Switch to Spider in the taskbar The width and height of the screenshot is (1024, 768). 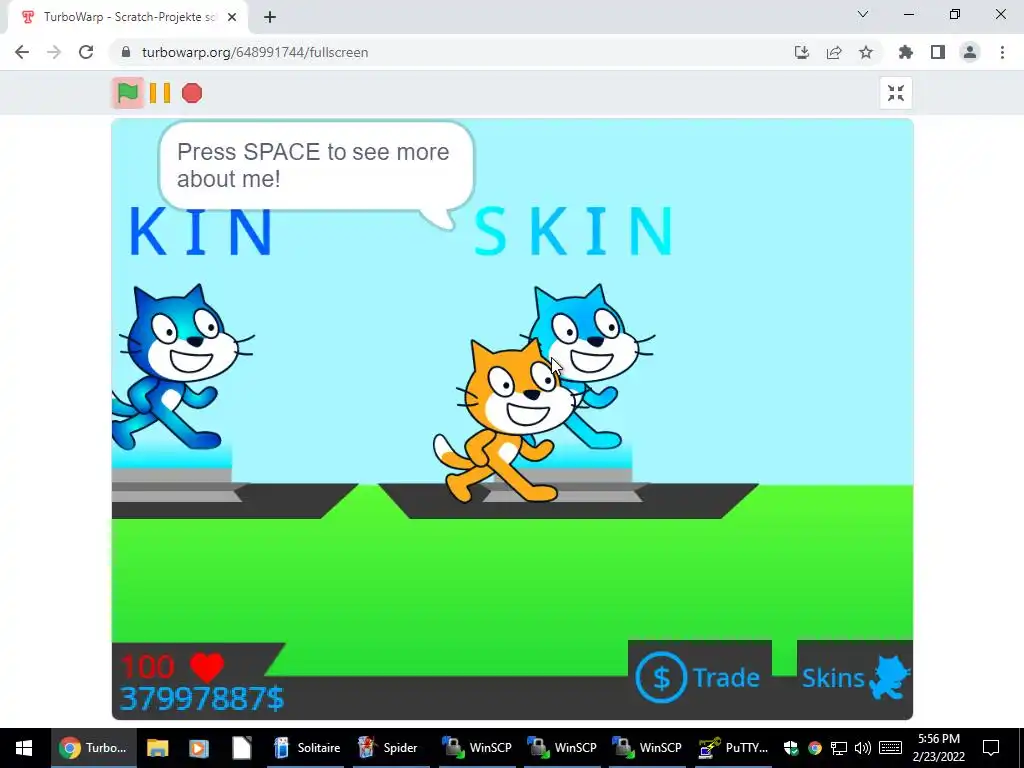pyautogui.click(x=391, y=748)
